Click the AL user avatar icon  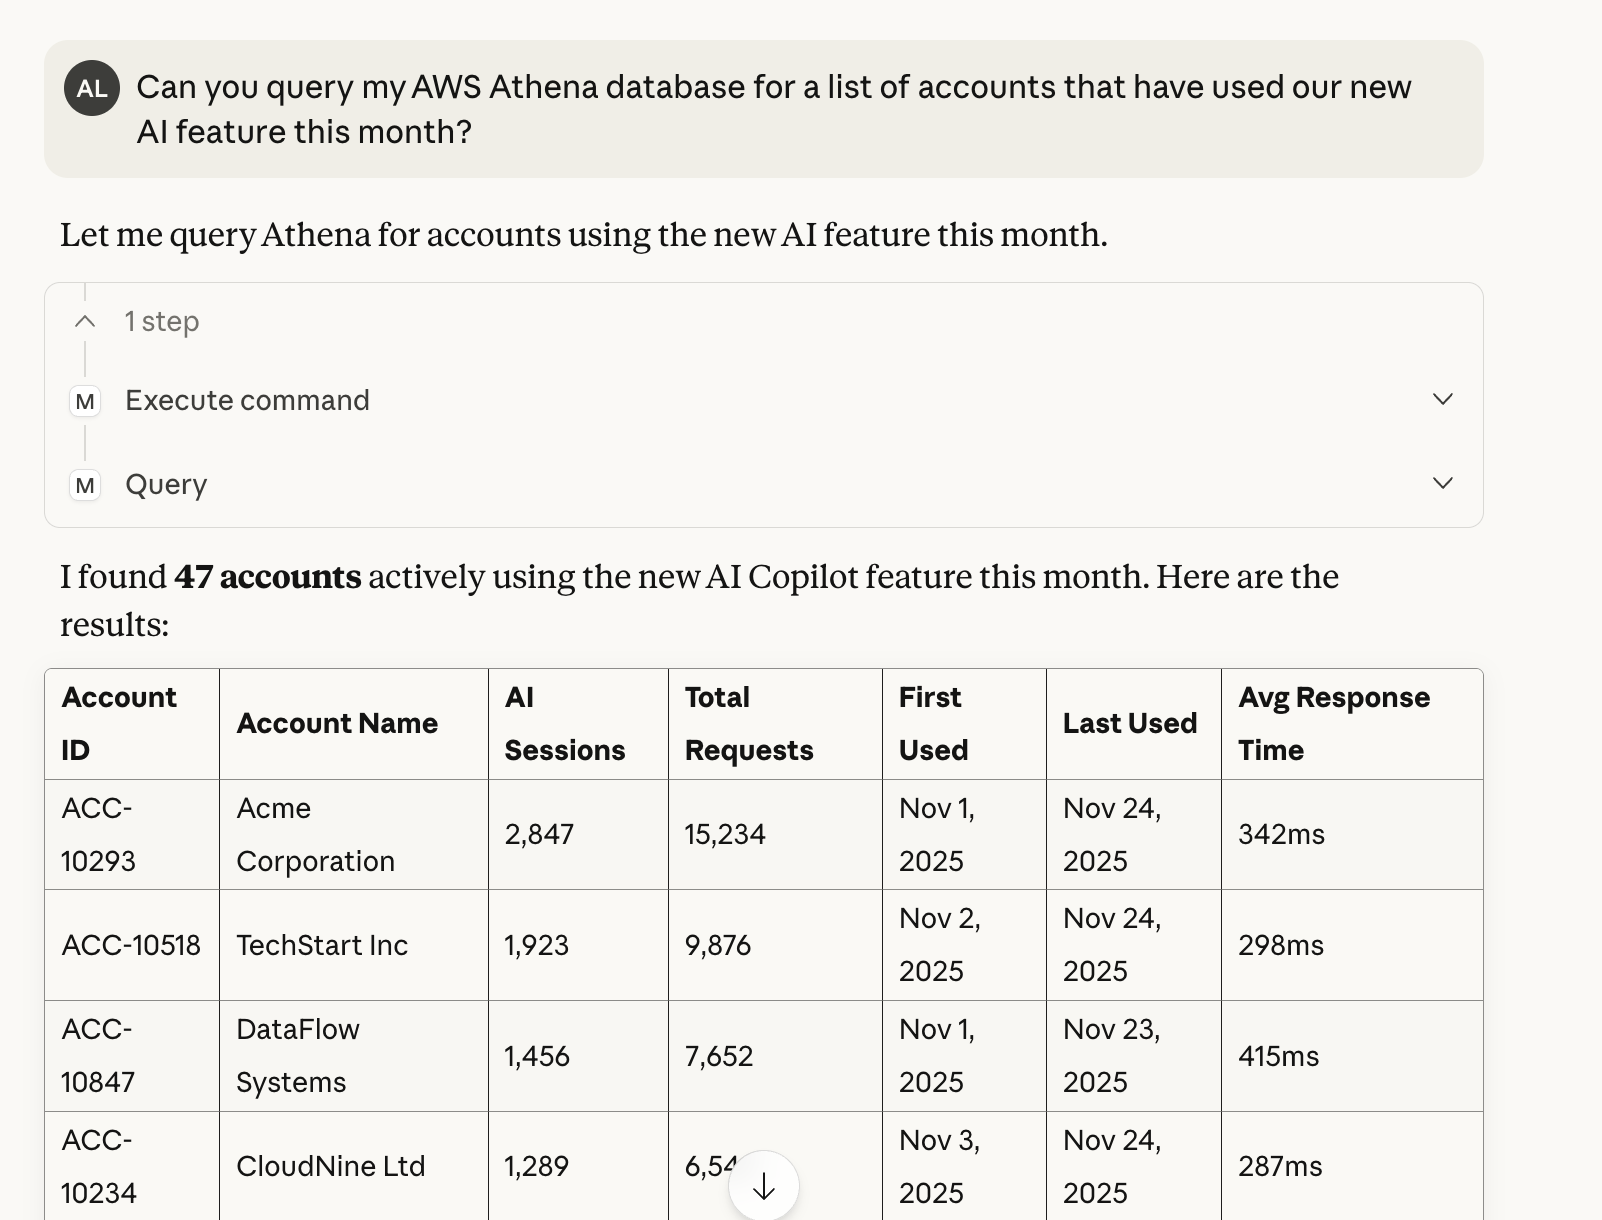tap(92, 88)
